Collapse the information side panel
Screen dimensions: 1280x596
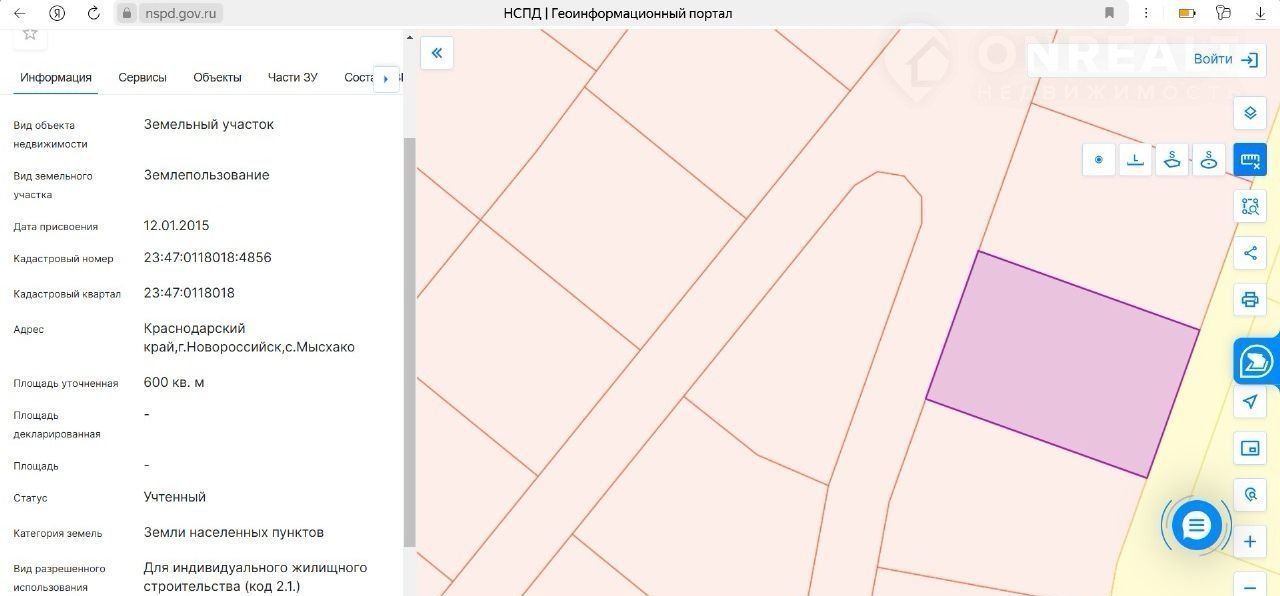(437, 53)
